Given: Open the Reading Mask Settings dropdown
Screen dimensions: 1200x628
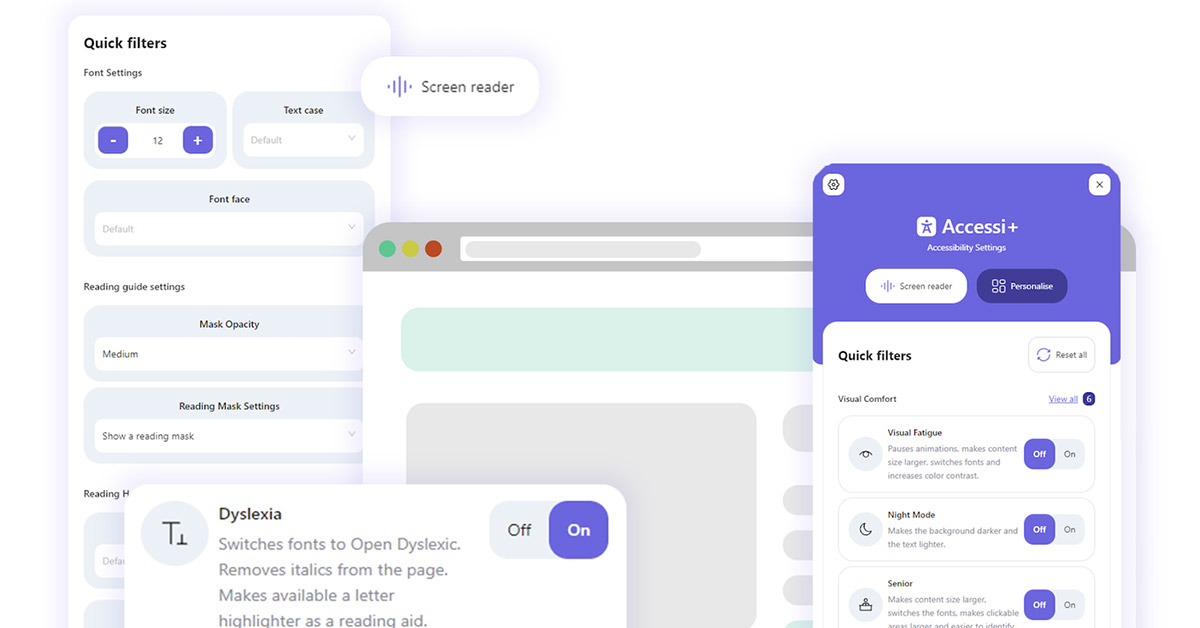Looking at the screenshot, I should pyautogui.click(x=229, y=436).
